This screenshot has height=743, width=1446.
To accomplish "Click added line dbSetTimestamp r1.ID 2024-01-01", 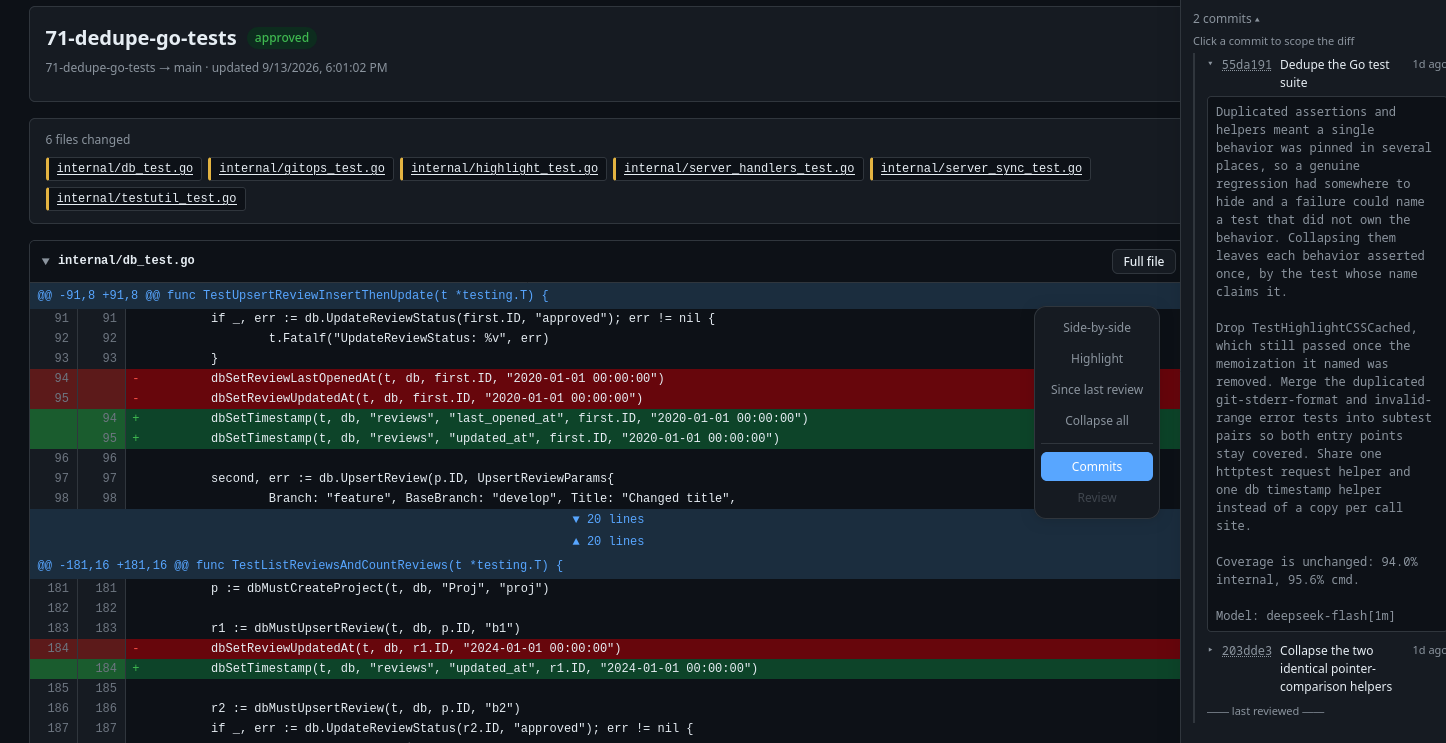I will (x=604, y=669).
